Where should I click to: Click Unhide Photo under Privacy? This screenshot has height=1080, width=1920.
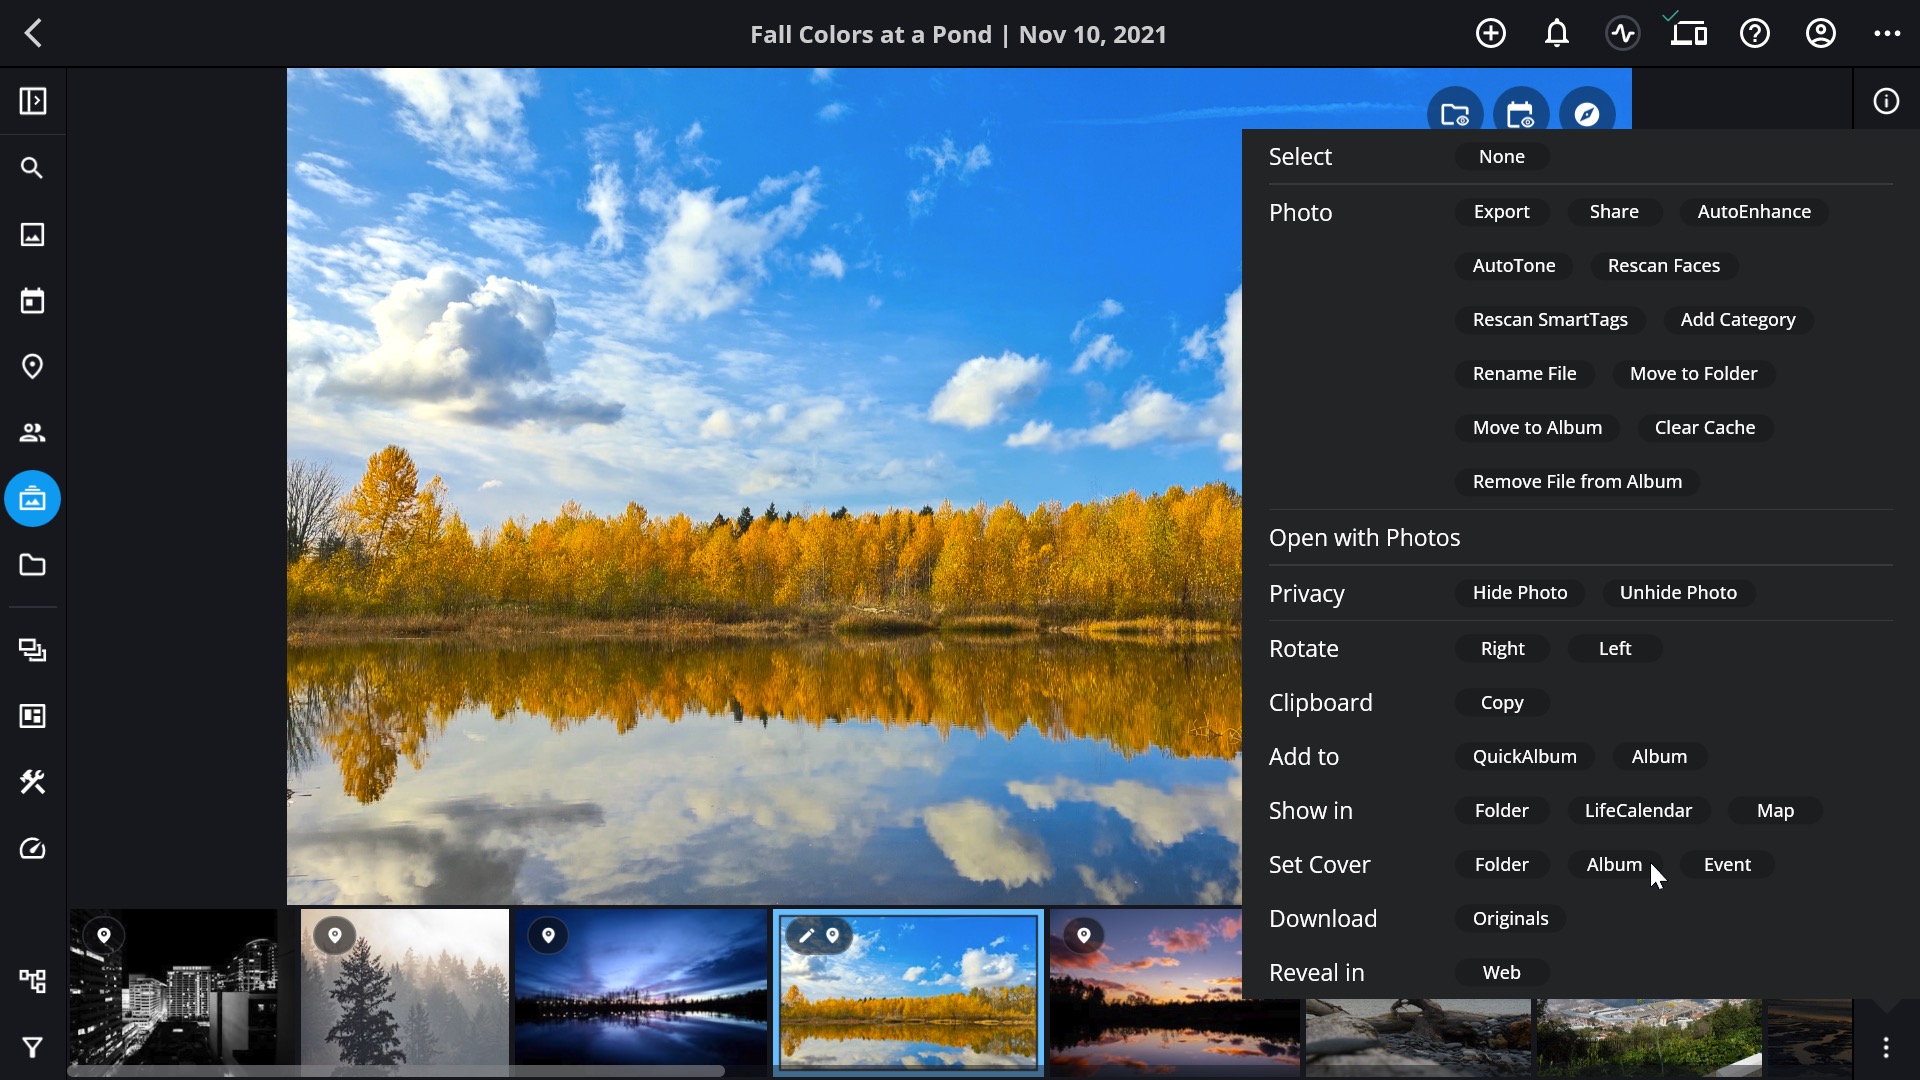(x=1678, y=593)
